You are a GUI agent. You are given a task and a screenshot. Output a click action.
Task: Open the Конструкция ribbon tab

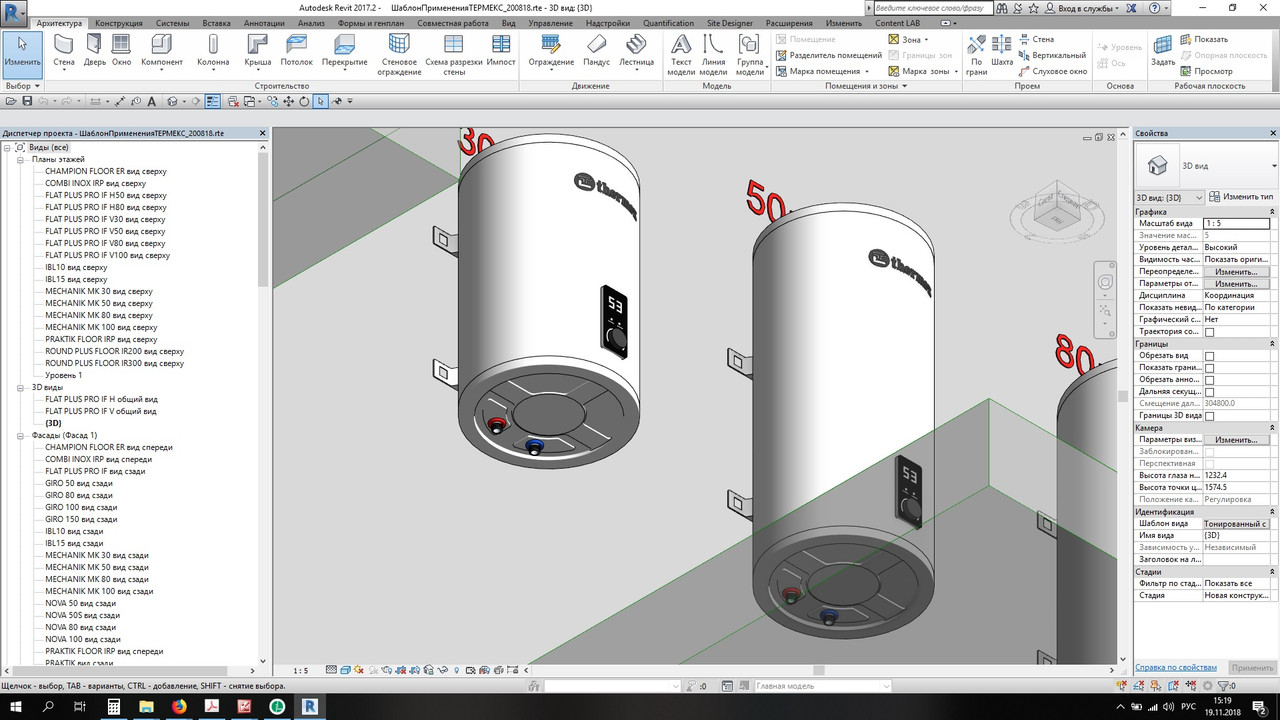click(118, 23)
